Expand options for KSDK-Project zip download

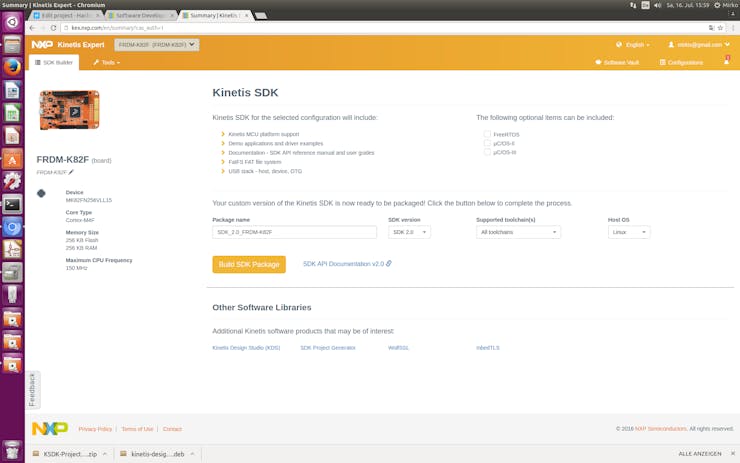pyautogui.click(x=105, y=454)
